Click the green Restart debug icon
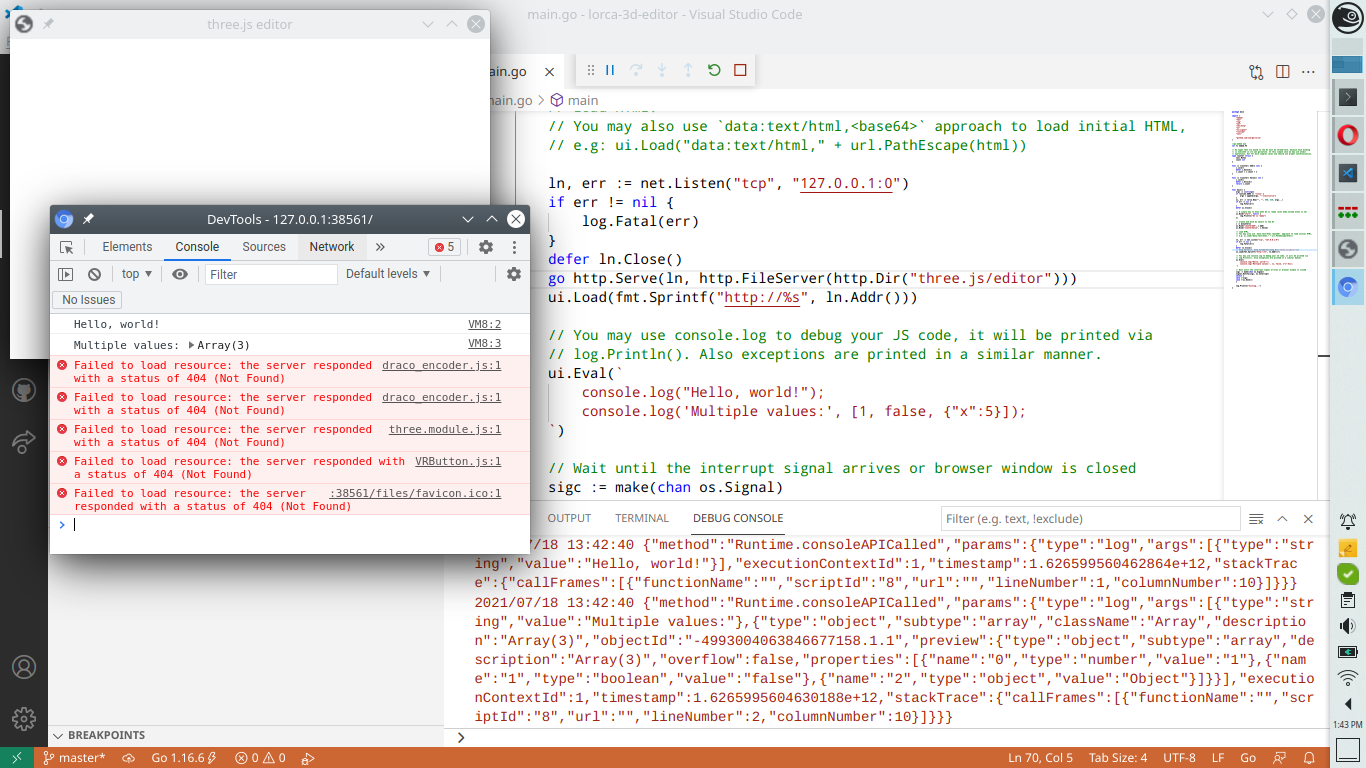 pos(712,70)
